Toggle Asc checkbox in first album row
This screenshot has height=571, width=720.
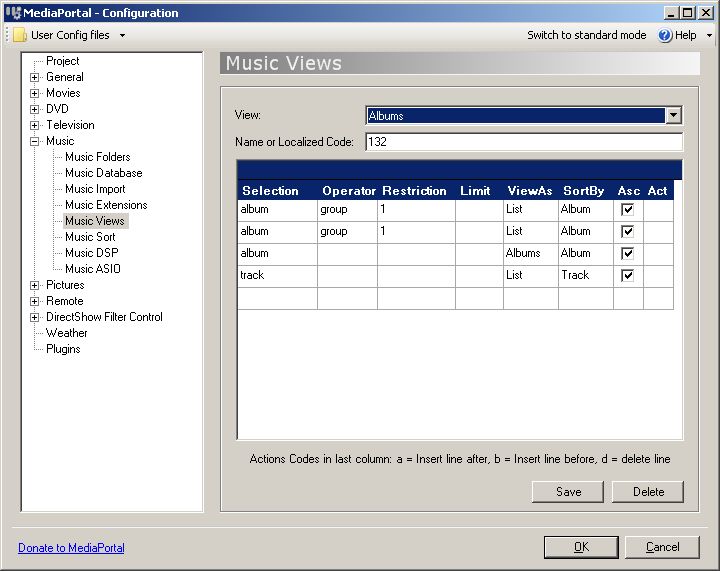tap(628, 210)
